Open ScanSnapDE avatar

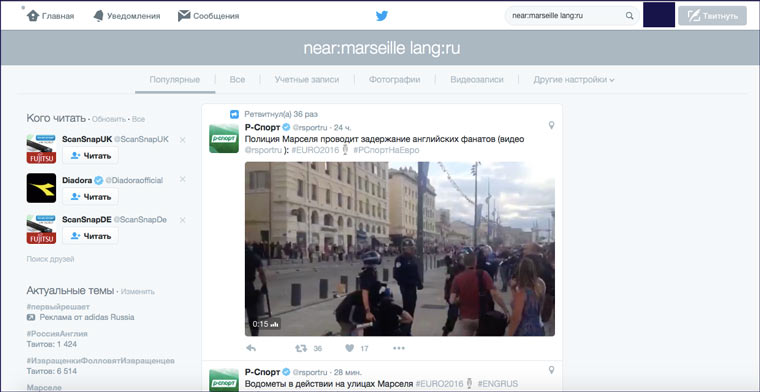pos(41,229)
